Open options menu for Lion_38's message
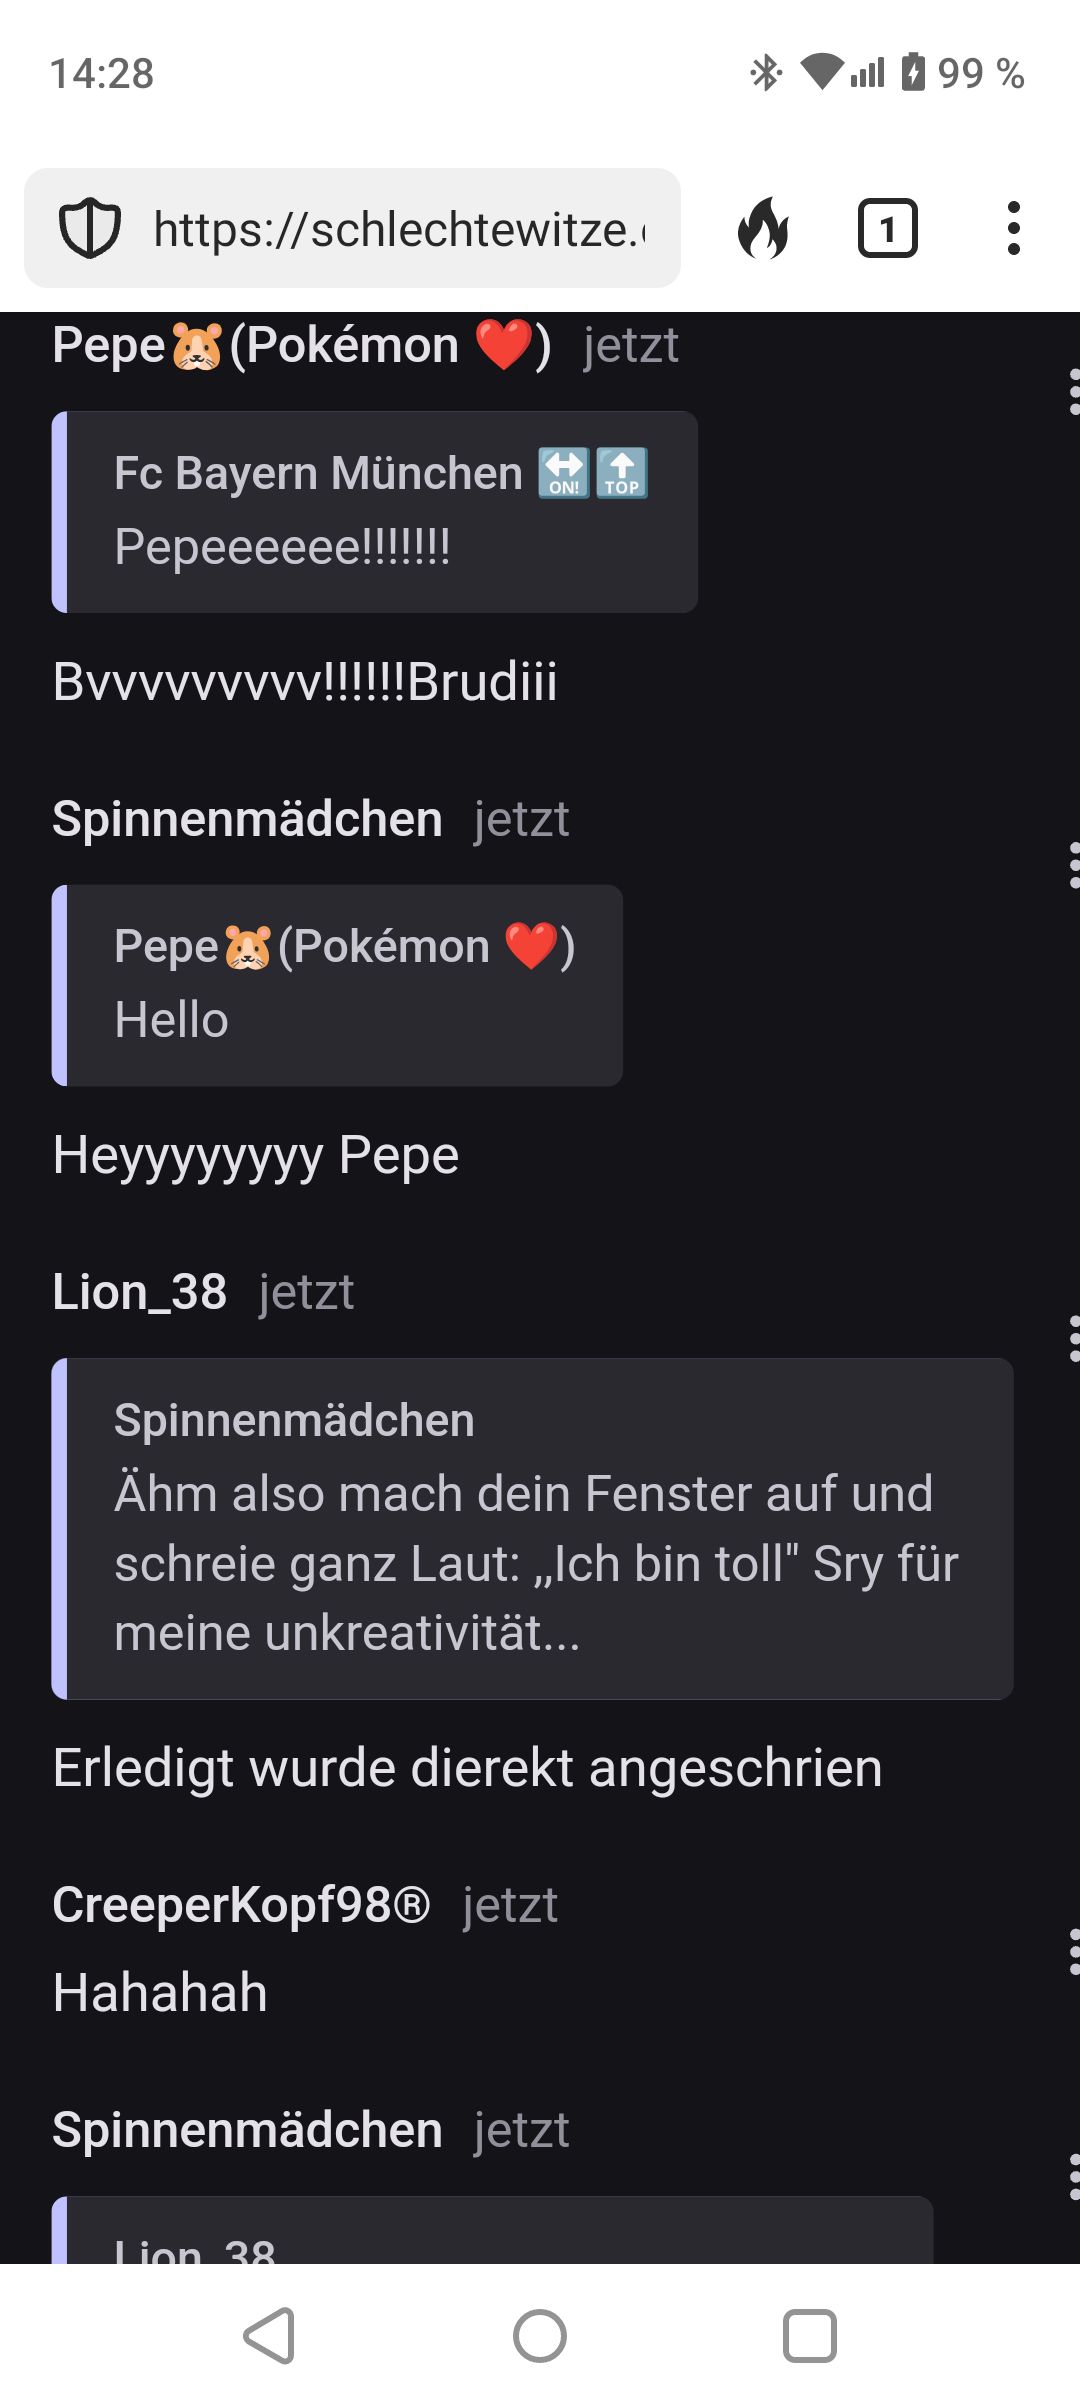The height and width of the screenshot is (2408, 1080). tap(1073, 1338)
